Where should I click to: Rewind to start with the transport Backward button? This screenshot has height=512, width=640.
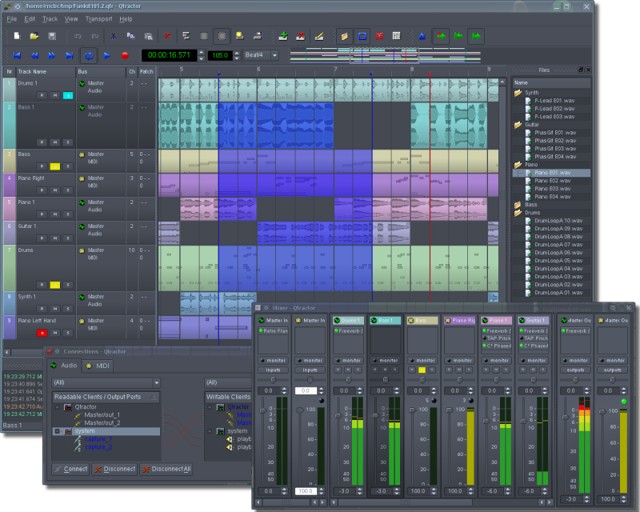click(x=17, y=56)
